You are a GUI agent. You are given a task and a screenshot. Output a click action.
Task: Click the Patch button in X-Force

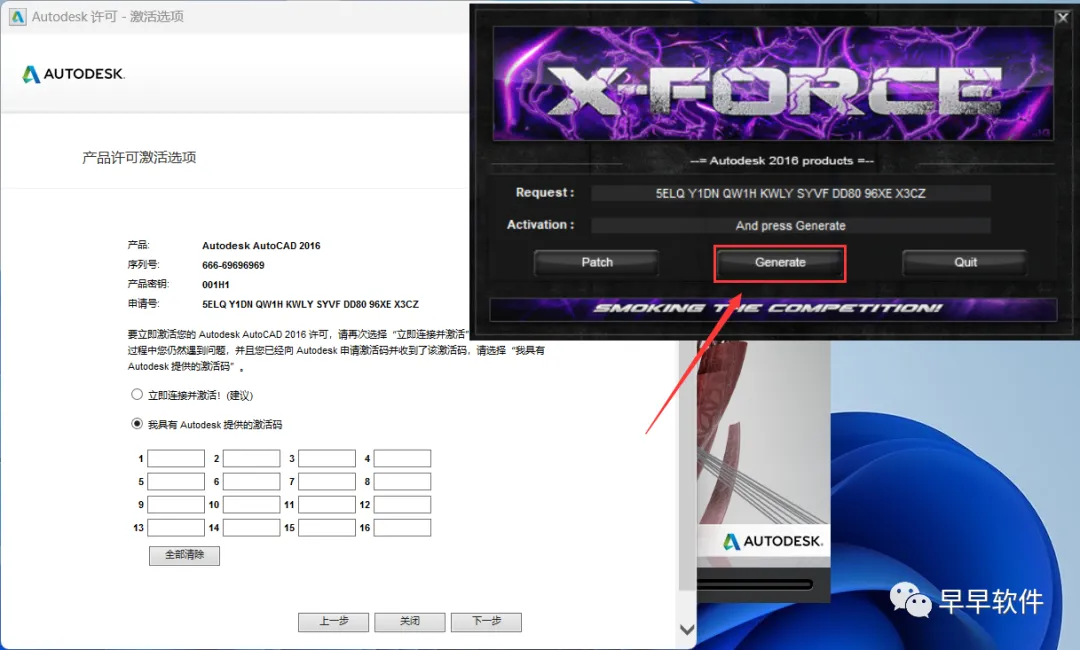pyautogui.click(x=596, y=262)
